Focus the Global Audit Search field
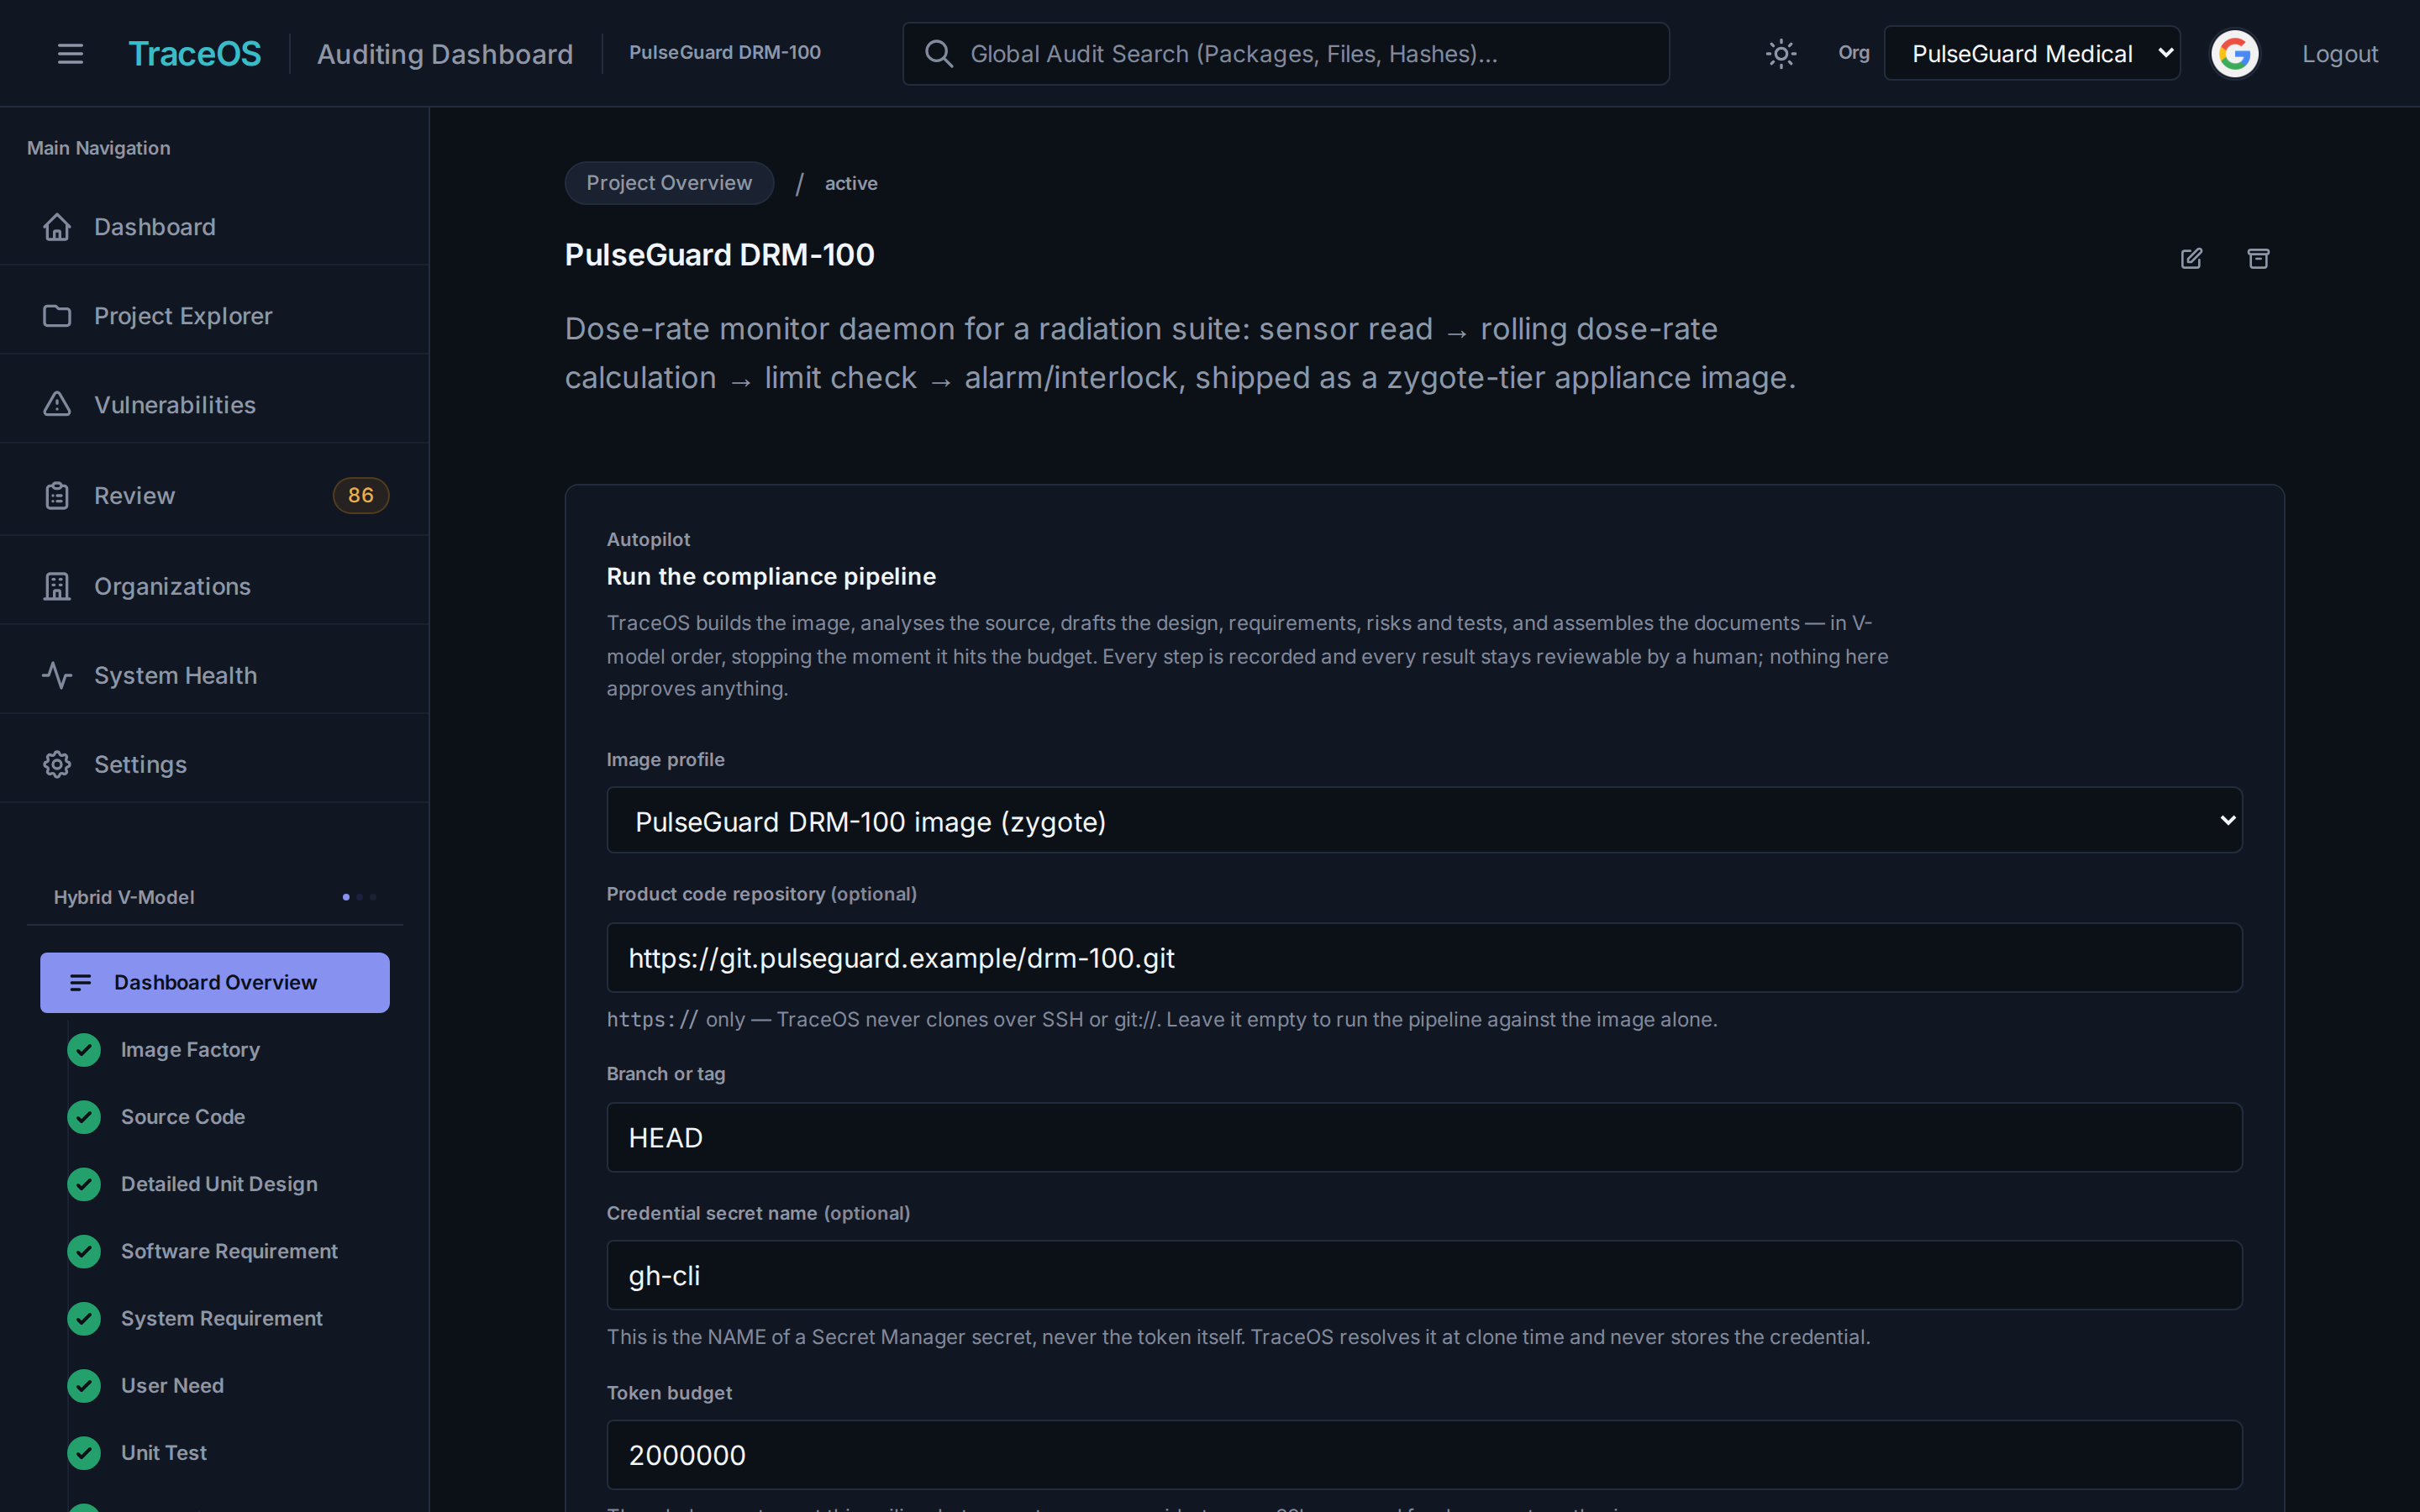Screen dimensions: 2420x1512 pyautogui.click(x=1286, y=54)
